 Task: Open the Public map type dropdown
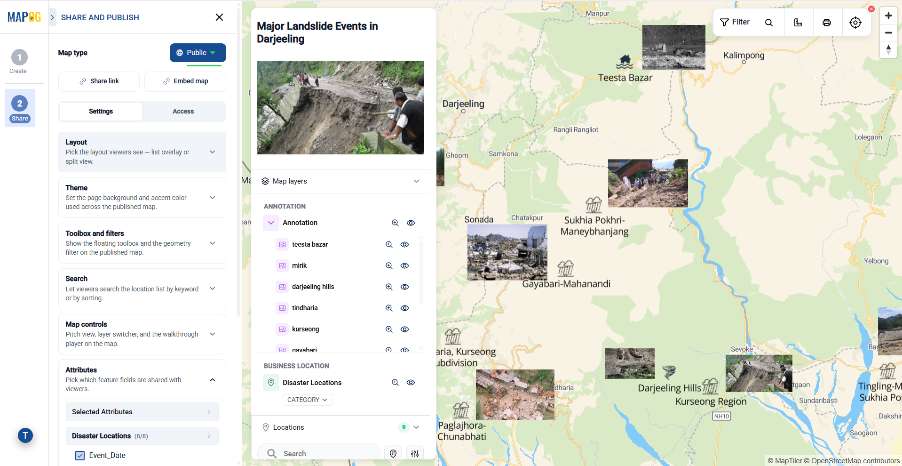(198, 52)
